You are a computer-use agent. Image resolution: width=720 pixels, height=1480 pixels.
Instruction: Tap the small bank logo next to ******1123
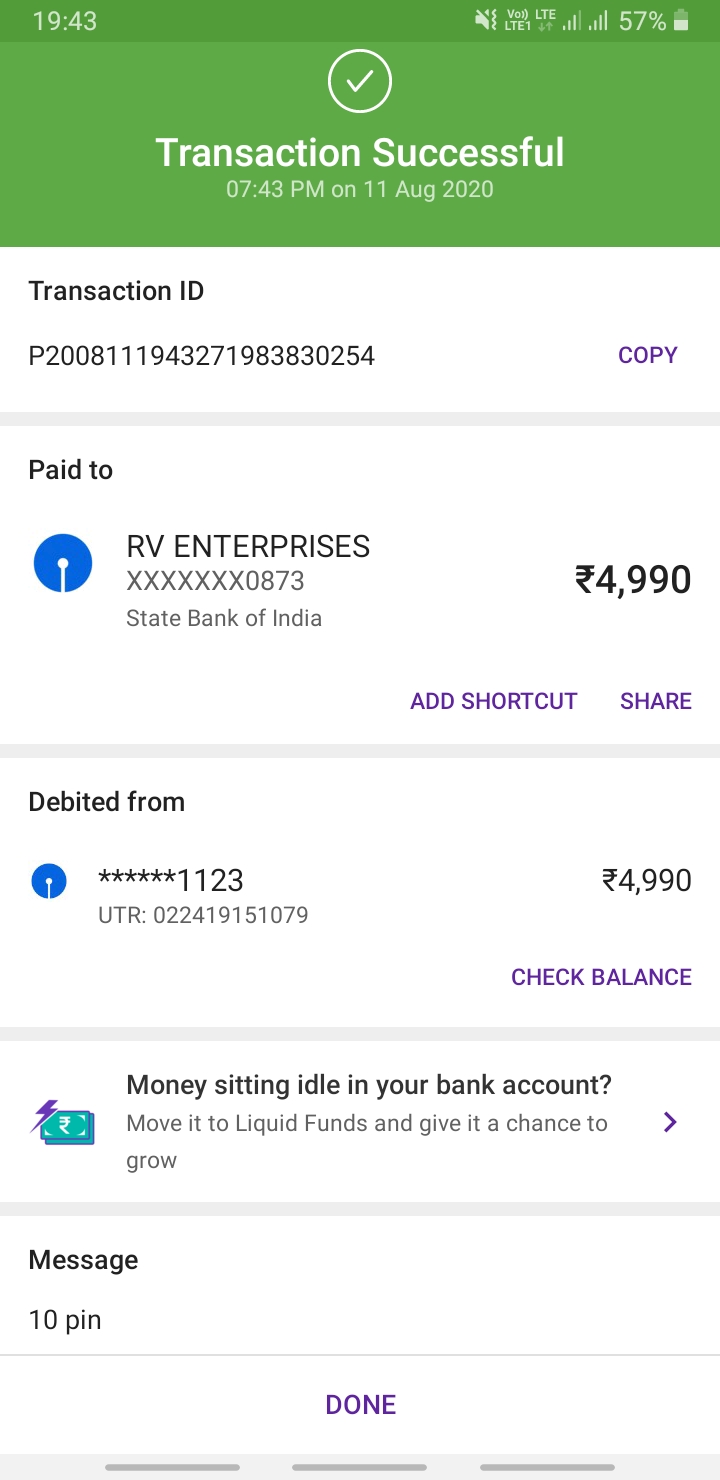point(49,881)
